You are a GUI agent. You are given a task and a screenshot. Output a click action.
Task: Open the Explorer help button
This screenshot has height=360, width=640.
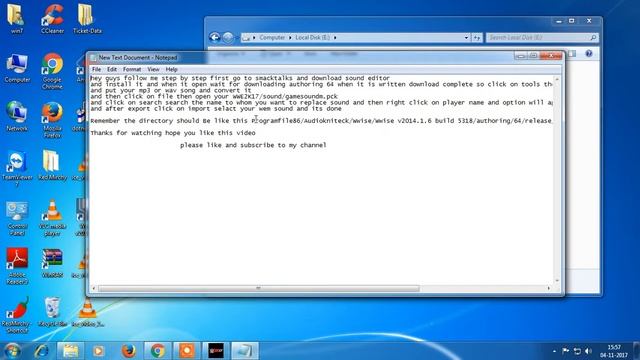click(x=589, y=53)
